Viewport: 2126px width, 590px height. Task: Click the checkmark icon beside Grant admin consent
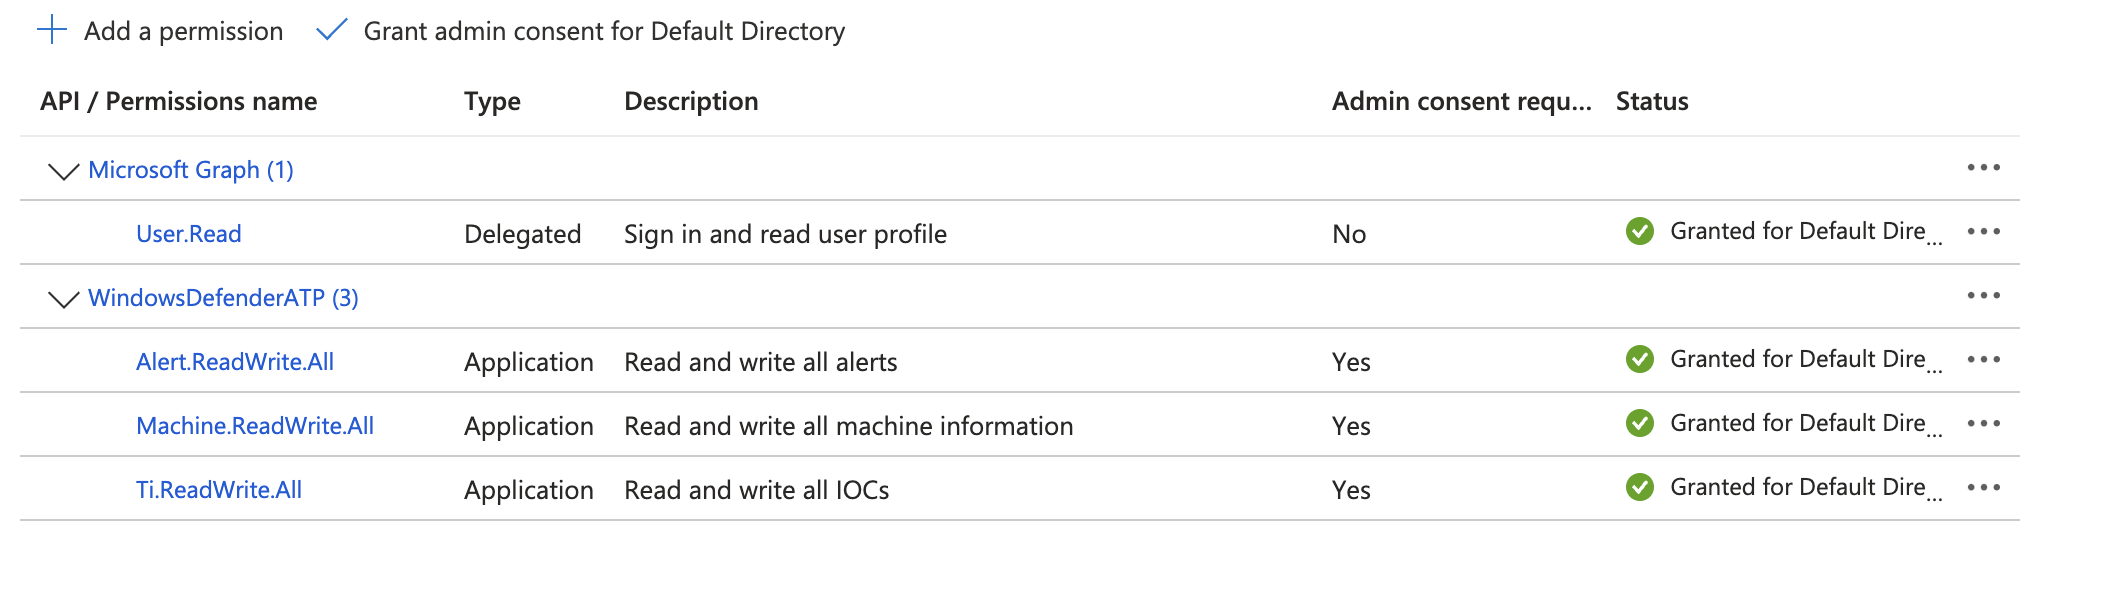point(331,31)
